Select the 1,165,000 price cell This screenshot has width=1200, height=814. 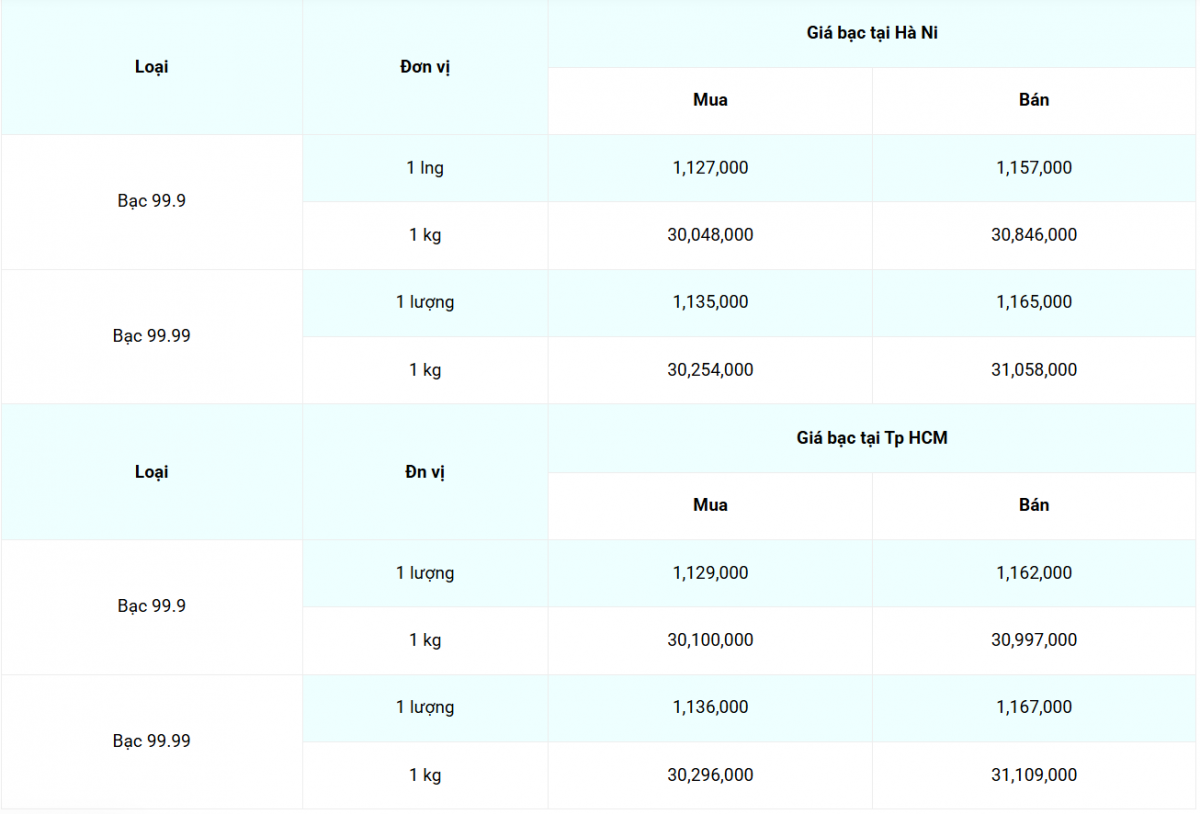(x=1034, y=302)
